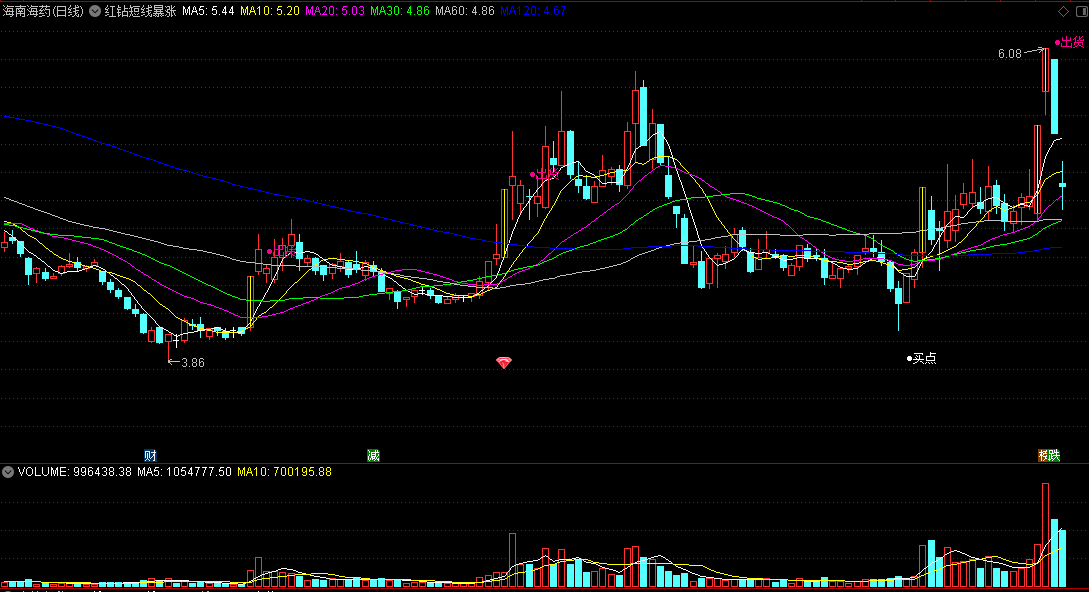Select the MA5: 5.44 price label
The height and width of the screenshot is (592, 1089).
[208, 11]
